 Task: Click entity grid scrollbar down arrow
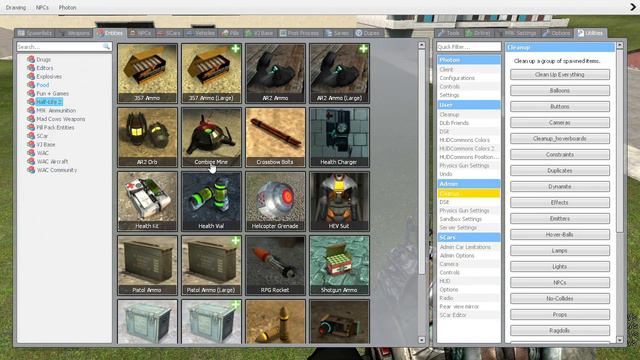422,340
